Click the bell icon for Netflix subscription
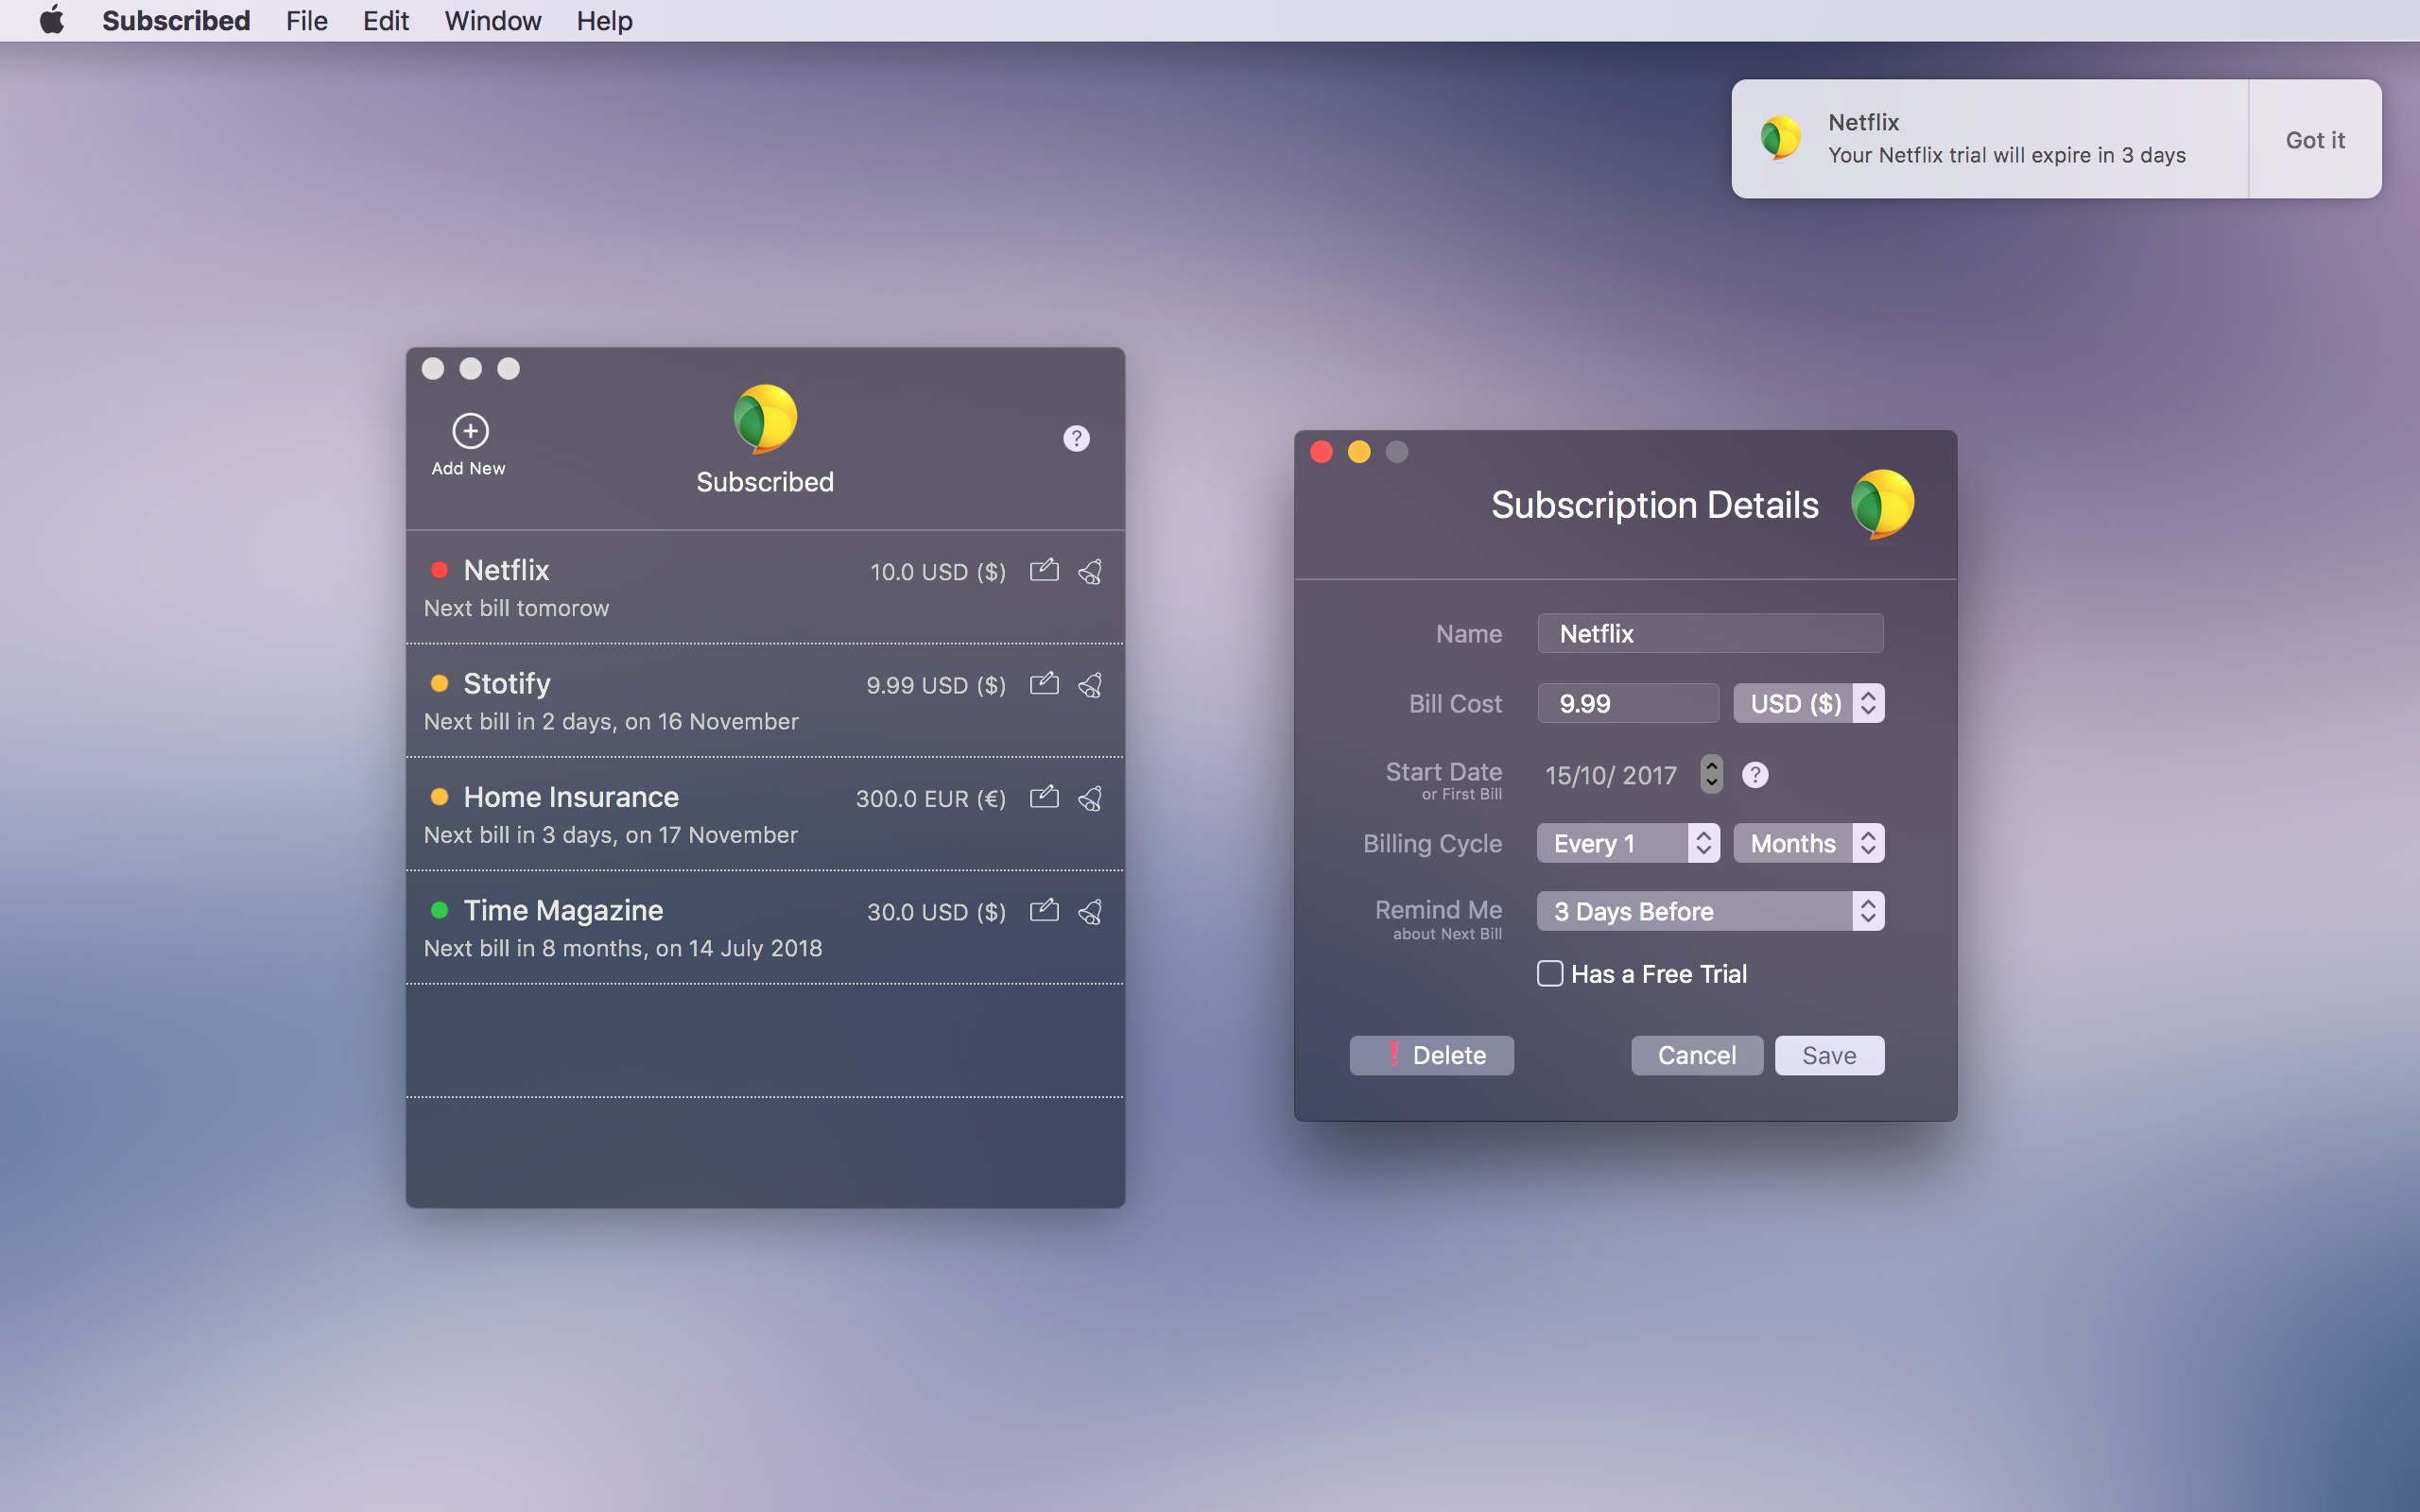Screen dimensions: 2420x1512 click(1090, 571)
